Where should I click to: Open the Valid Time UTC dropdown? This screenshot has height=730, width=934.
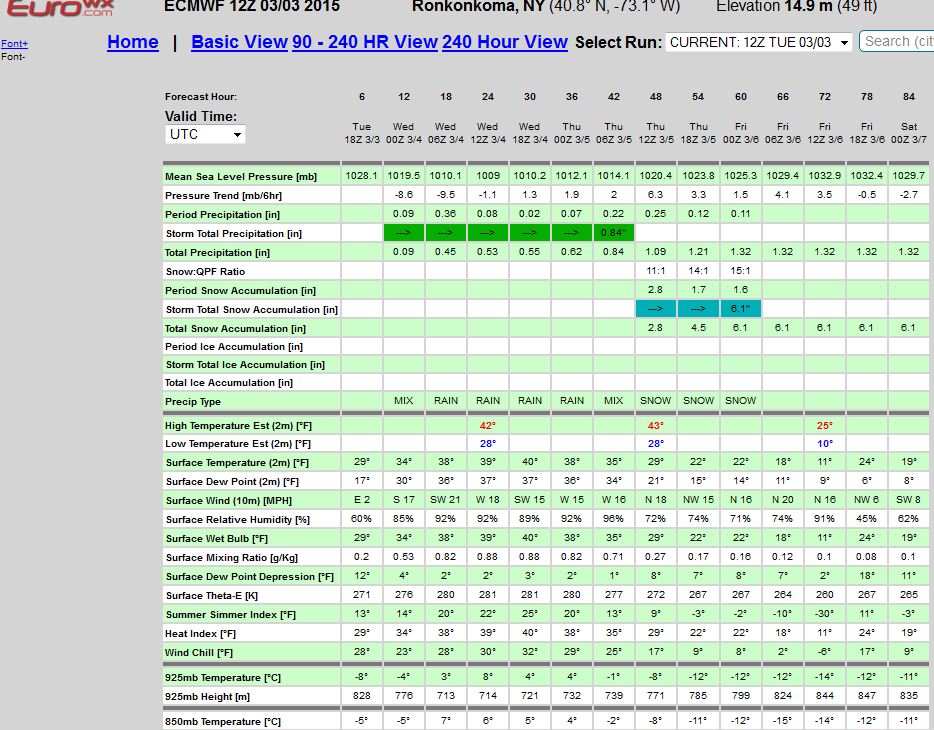pos(205,134)
